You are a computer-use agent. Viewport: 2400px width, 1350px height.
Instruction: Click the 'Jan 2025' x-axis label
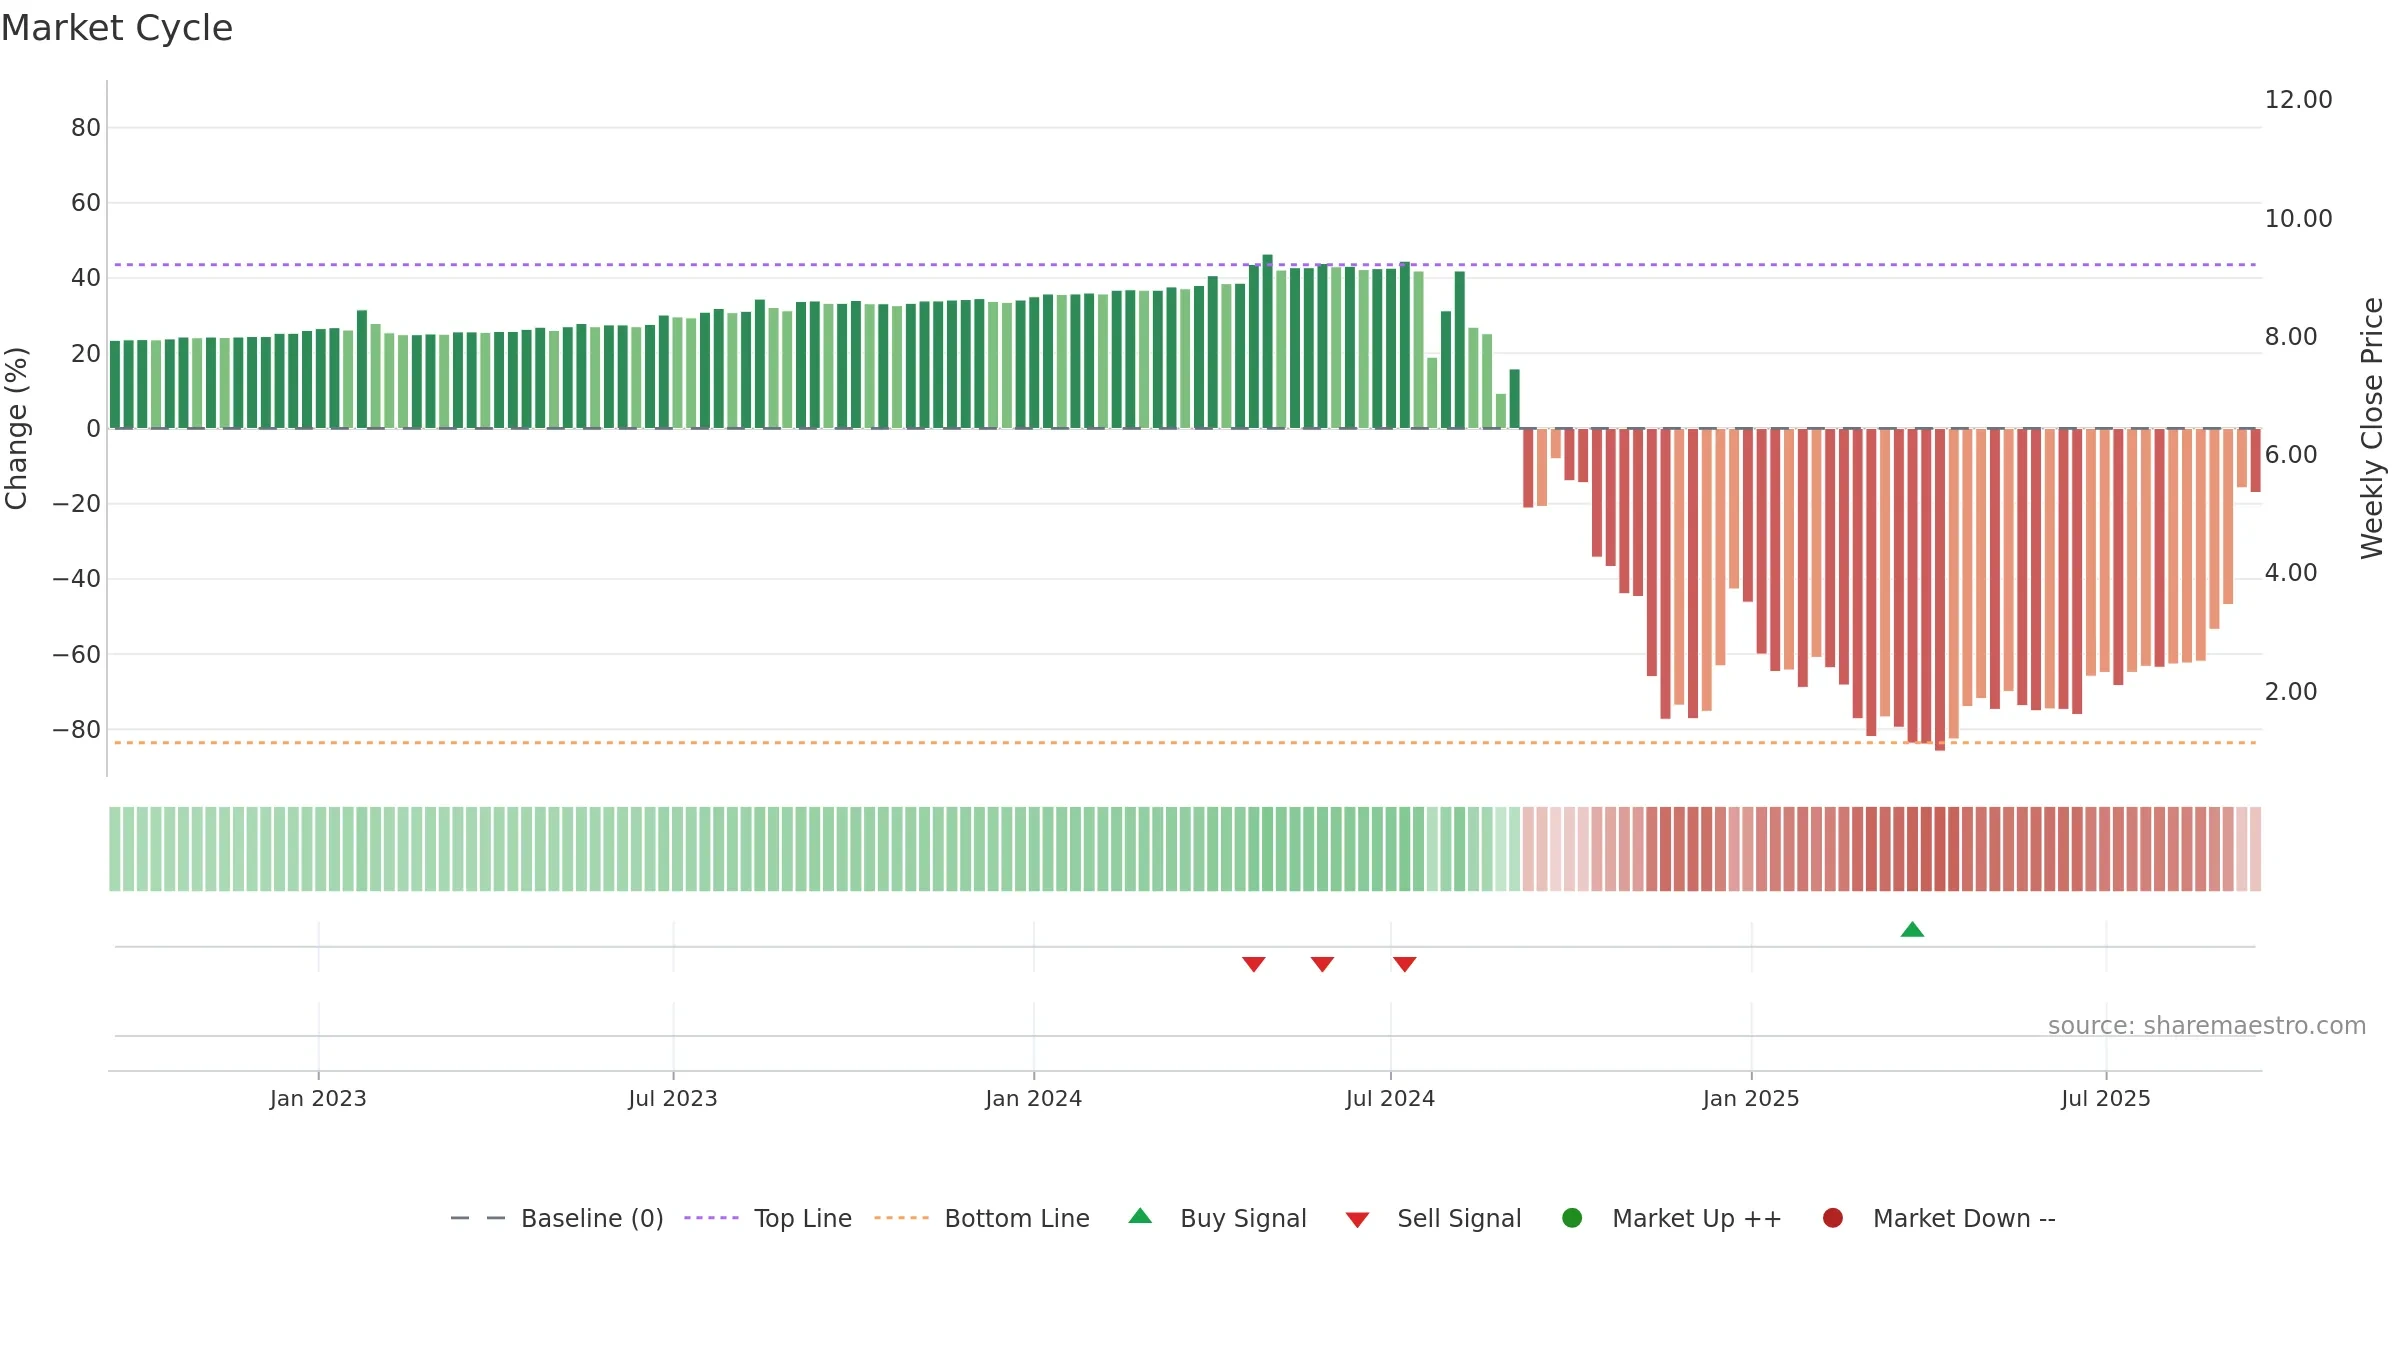(x=1751, y=1099)
